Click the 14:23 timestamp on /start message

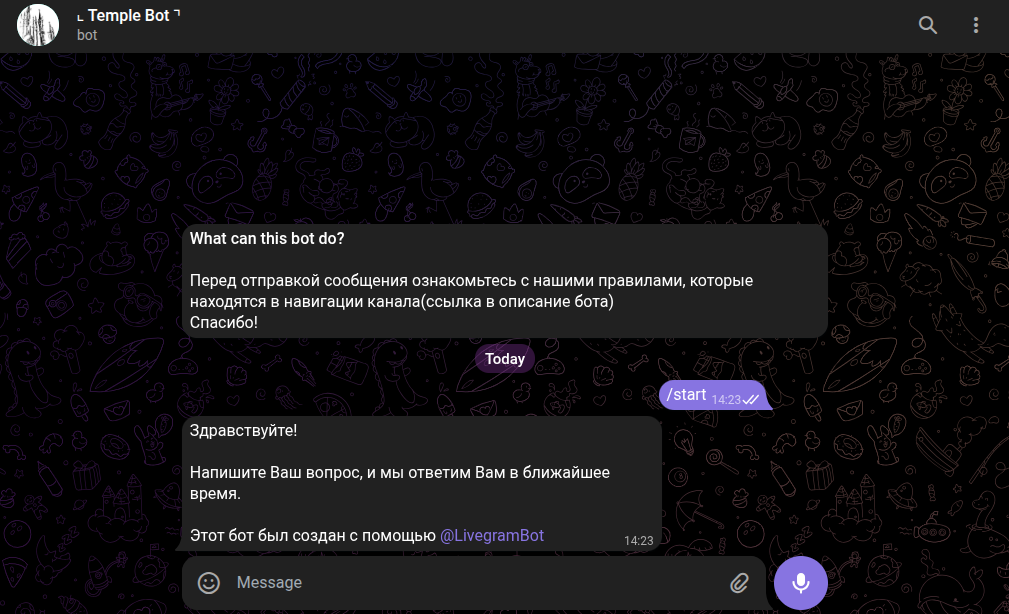click(725, 399)
